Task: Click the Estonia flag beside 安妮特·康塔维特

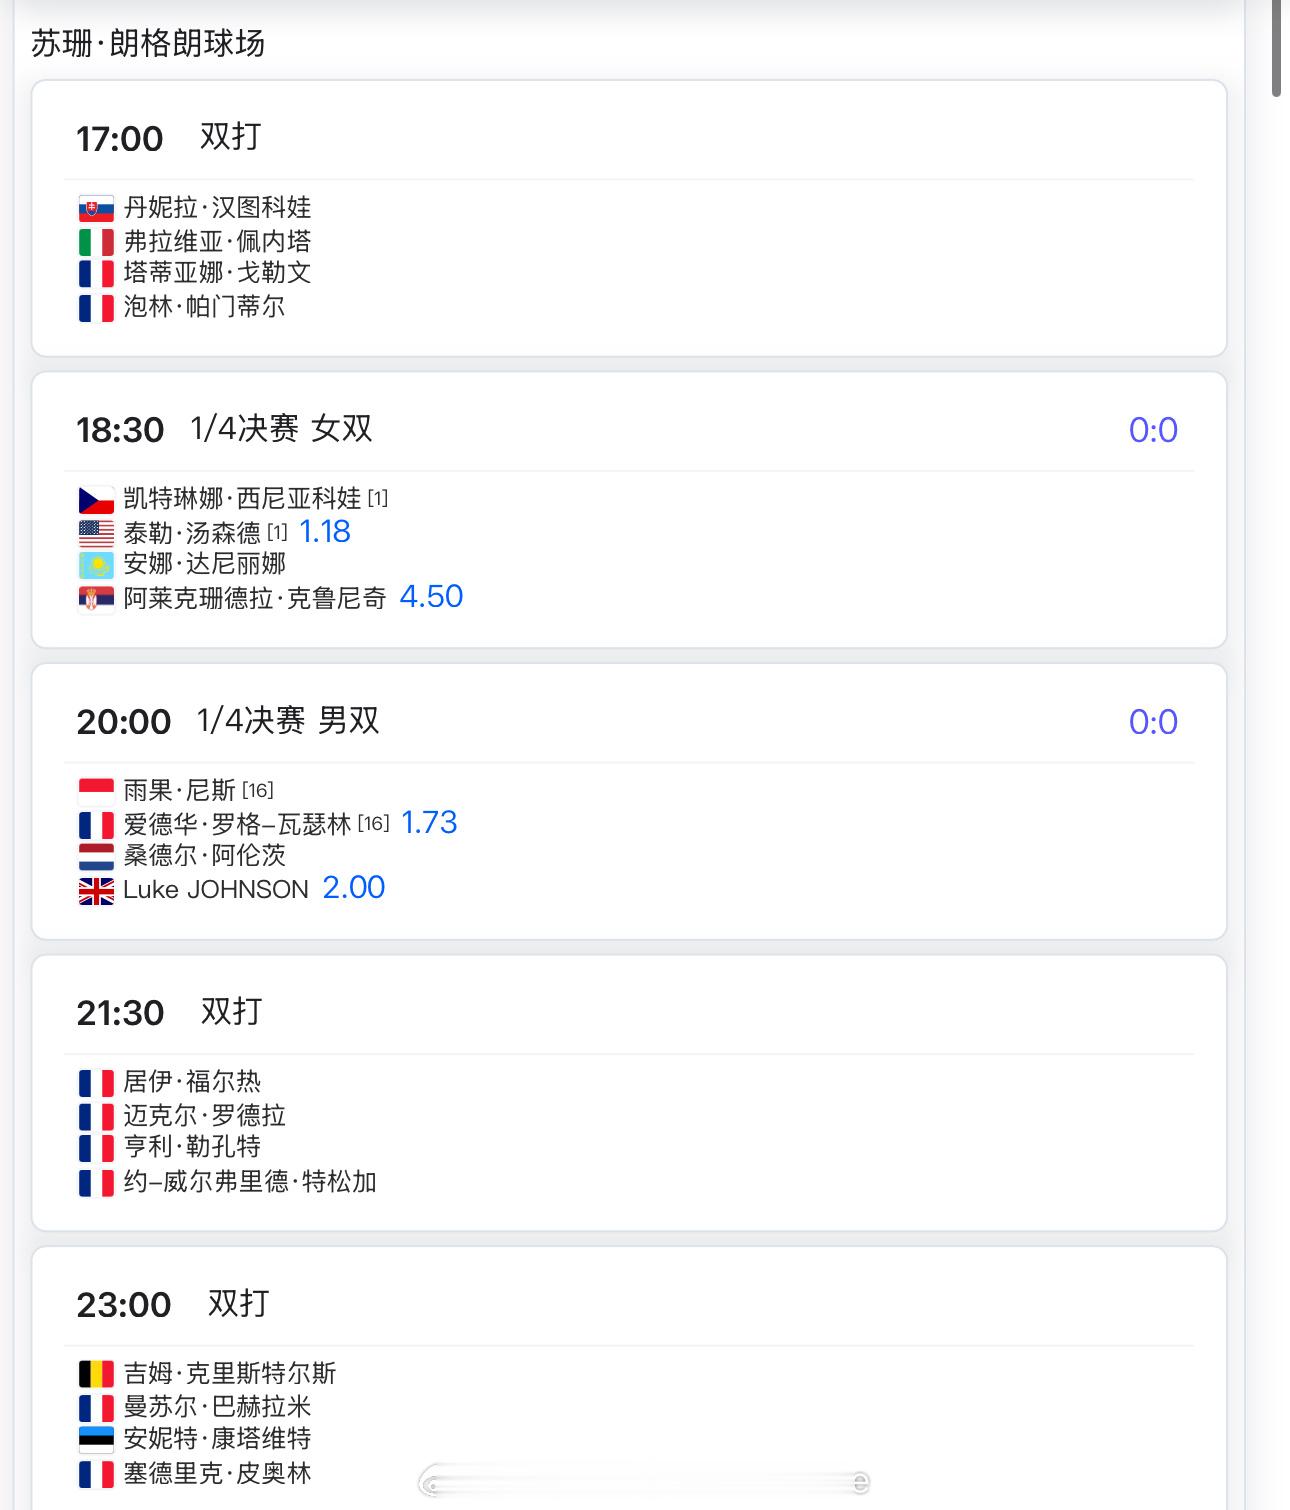Action: pyautogui.click(x=96, y=1439)
